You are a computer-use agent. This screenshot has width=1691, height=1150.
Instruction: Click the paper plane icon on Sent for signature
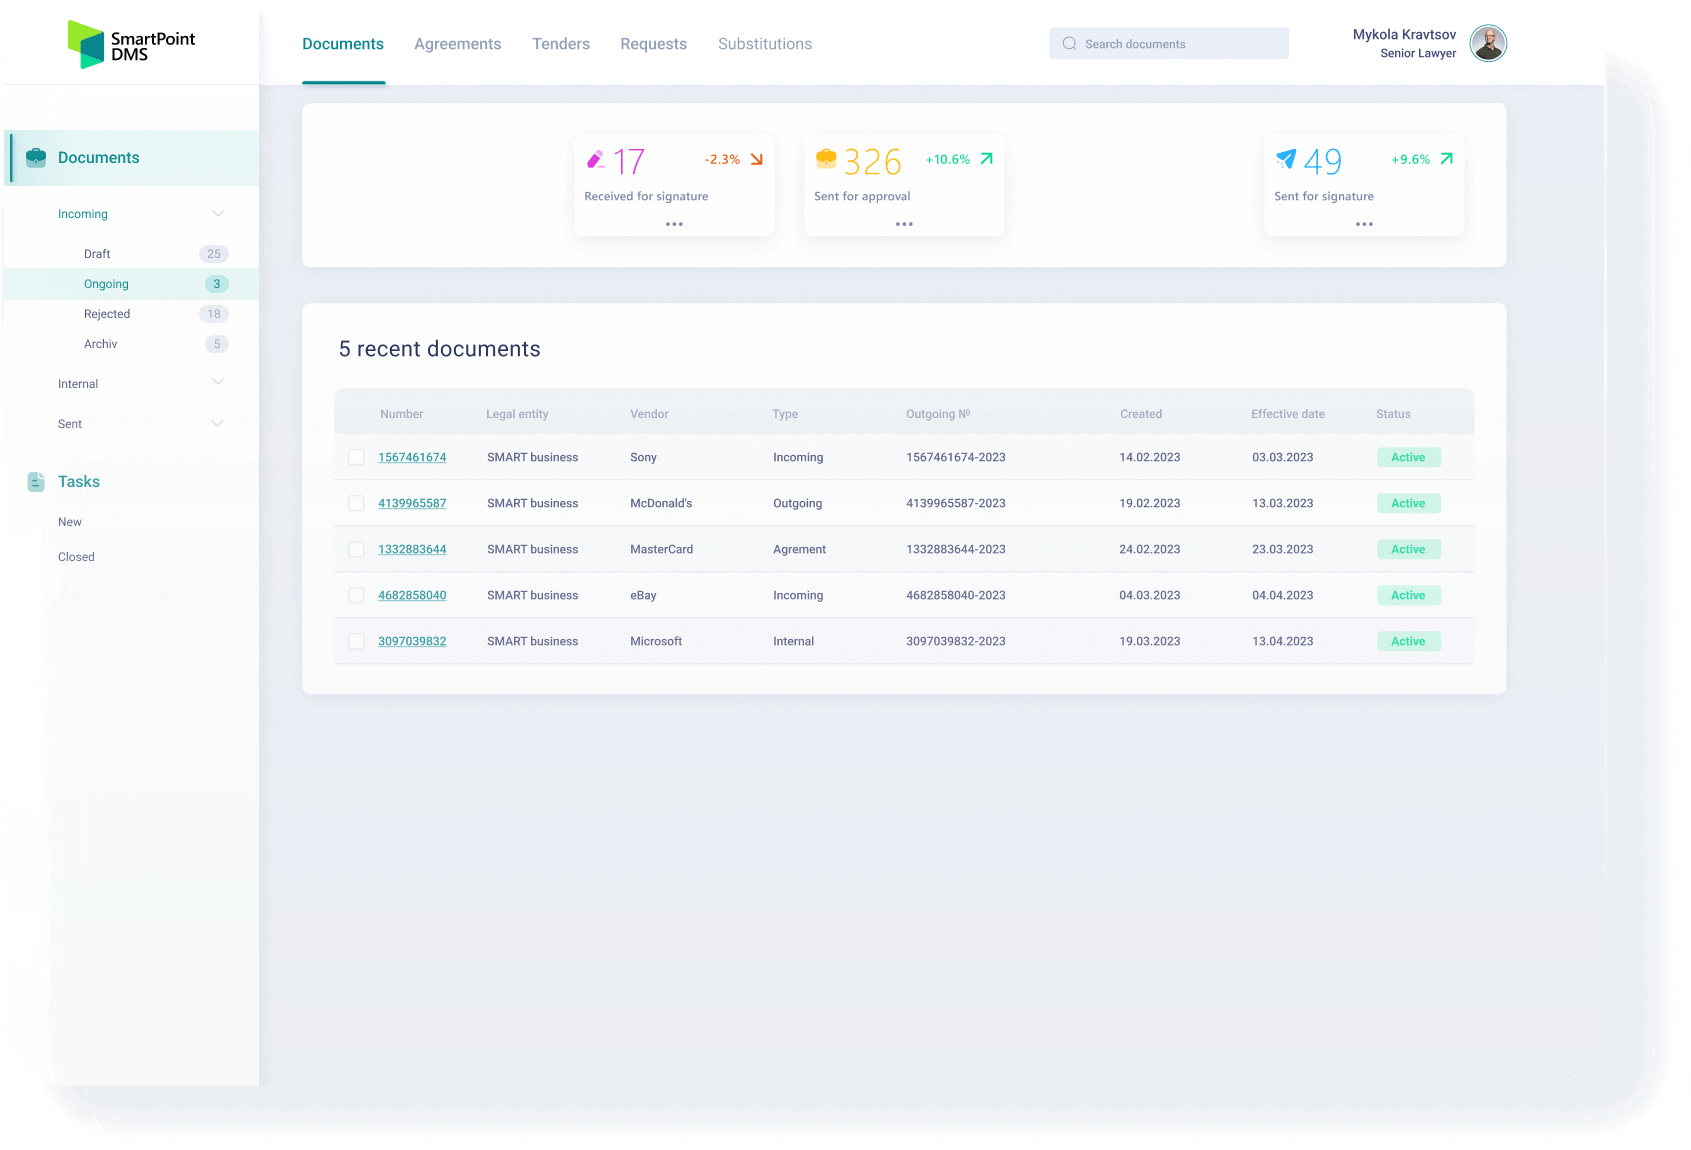coord(1287,158)
